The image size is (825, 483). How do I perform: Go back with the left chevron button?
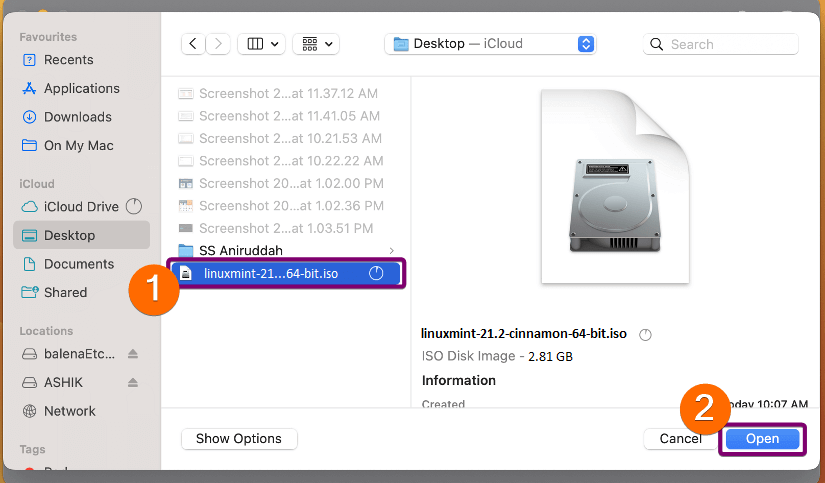click(193, 44)
